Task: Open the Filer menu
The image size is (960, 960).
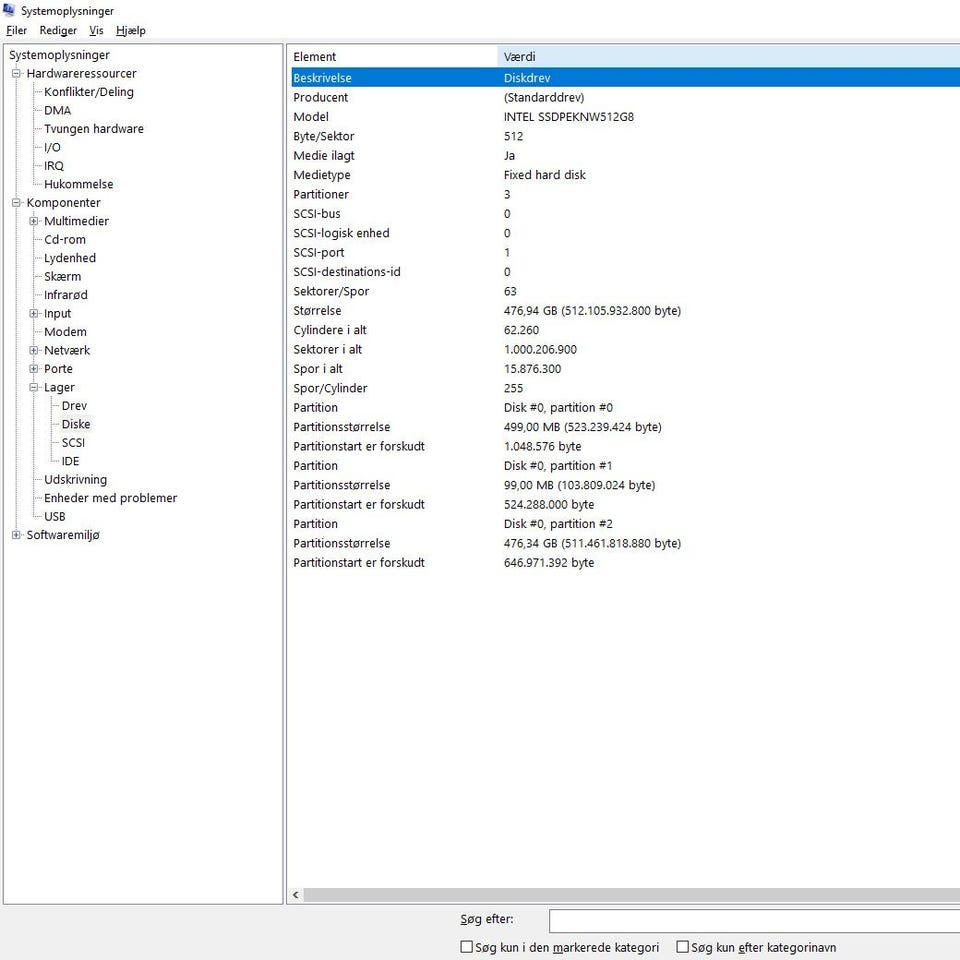Action: click(x=16, y=30)
